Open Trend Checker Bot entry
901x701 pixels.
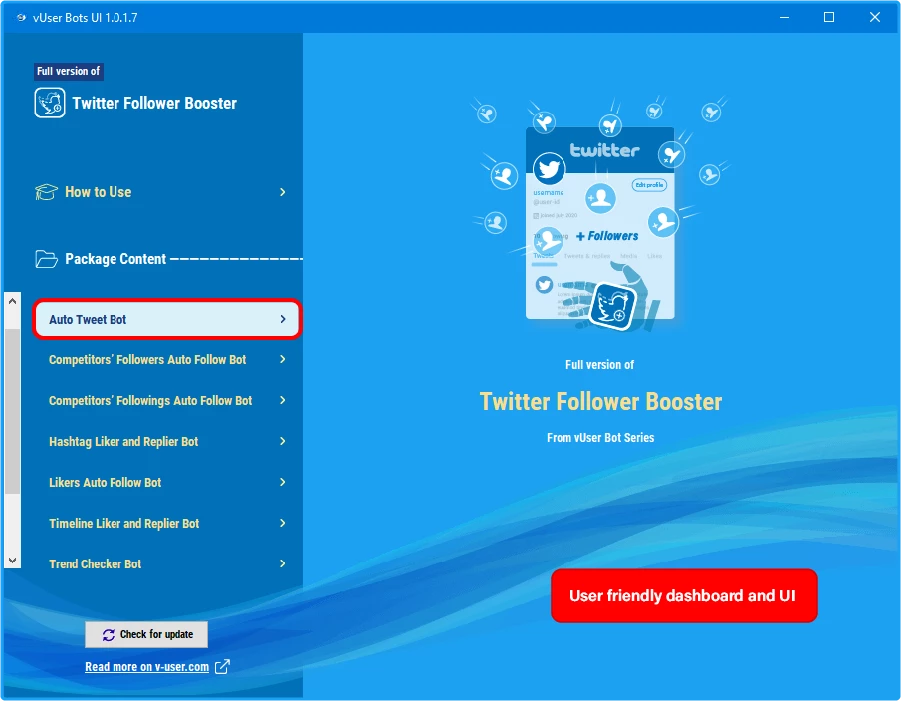click(x=167, y=564)
